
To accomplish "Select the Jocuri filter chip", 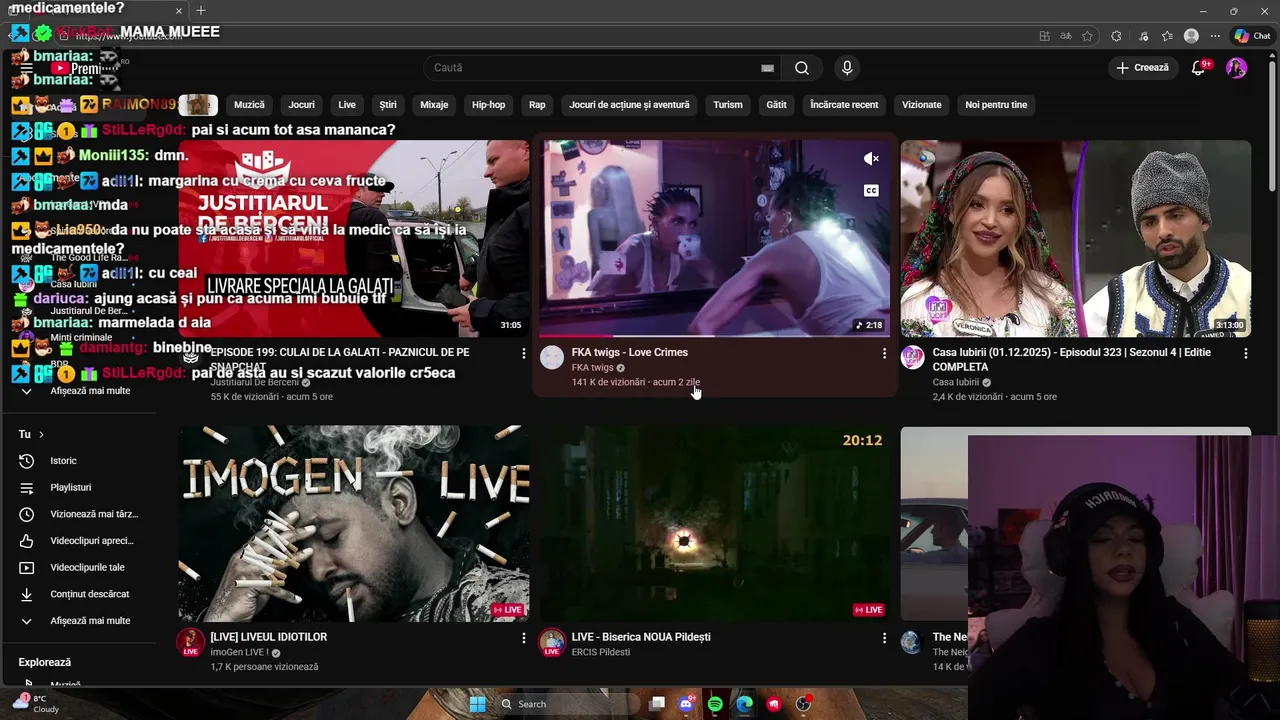I will click(301, 105).
